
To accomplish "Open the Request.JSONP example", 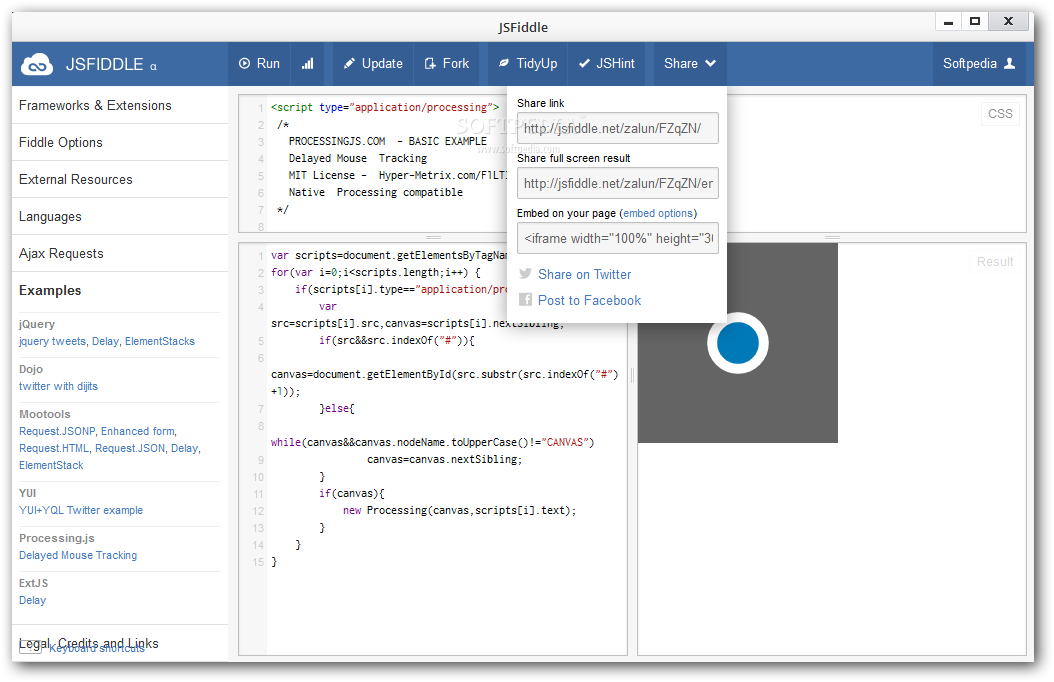I will point(57,431).
